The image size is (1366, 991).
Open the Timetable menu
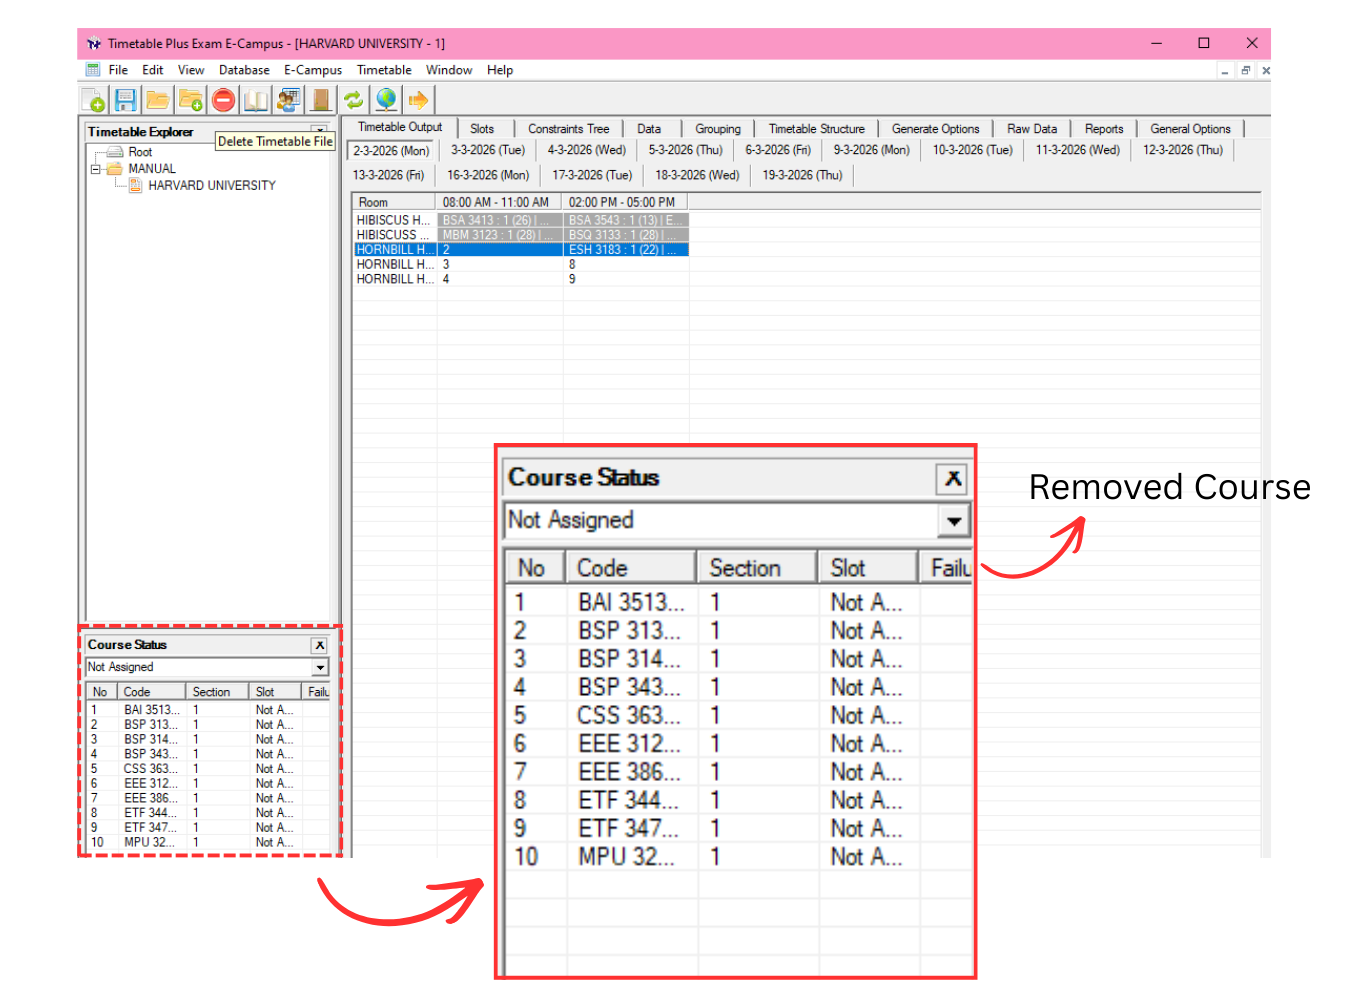pyautogui.click(x=384, y=70)
